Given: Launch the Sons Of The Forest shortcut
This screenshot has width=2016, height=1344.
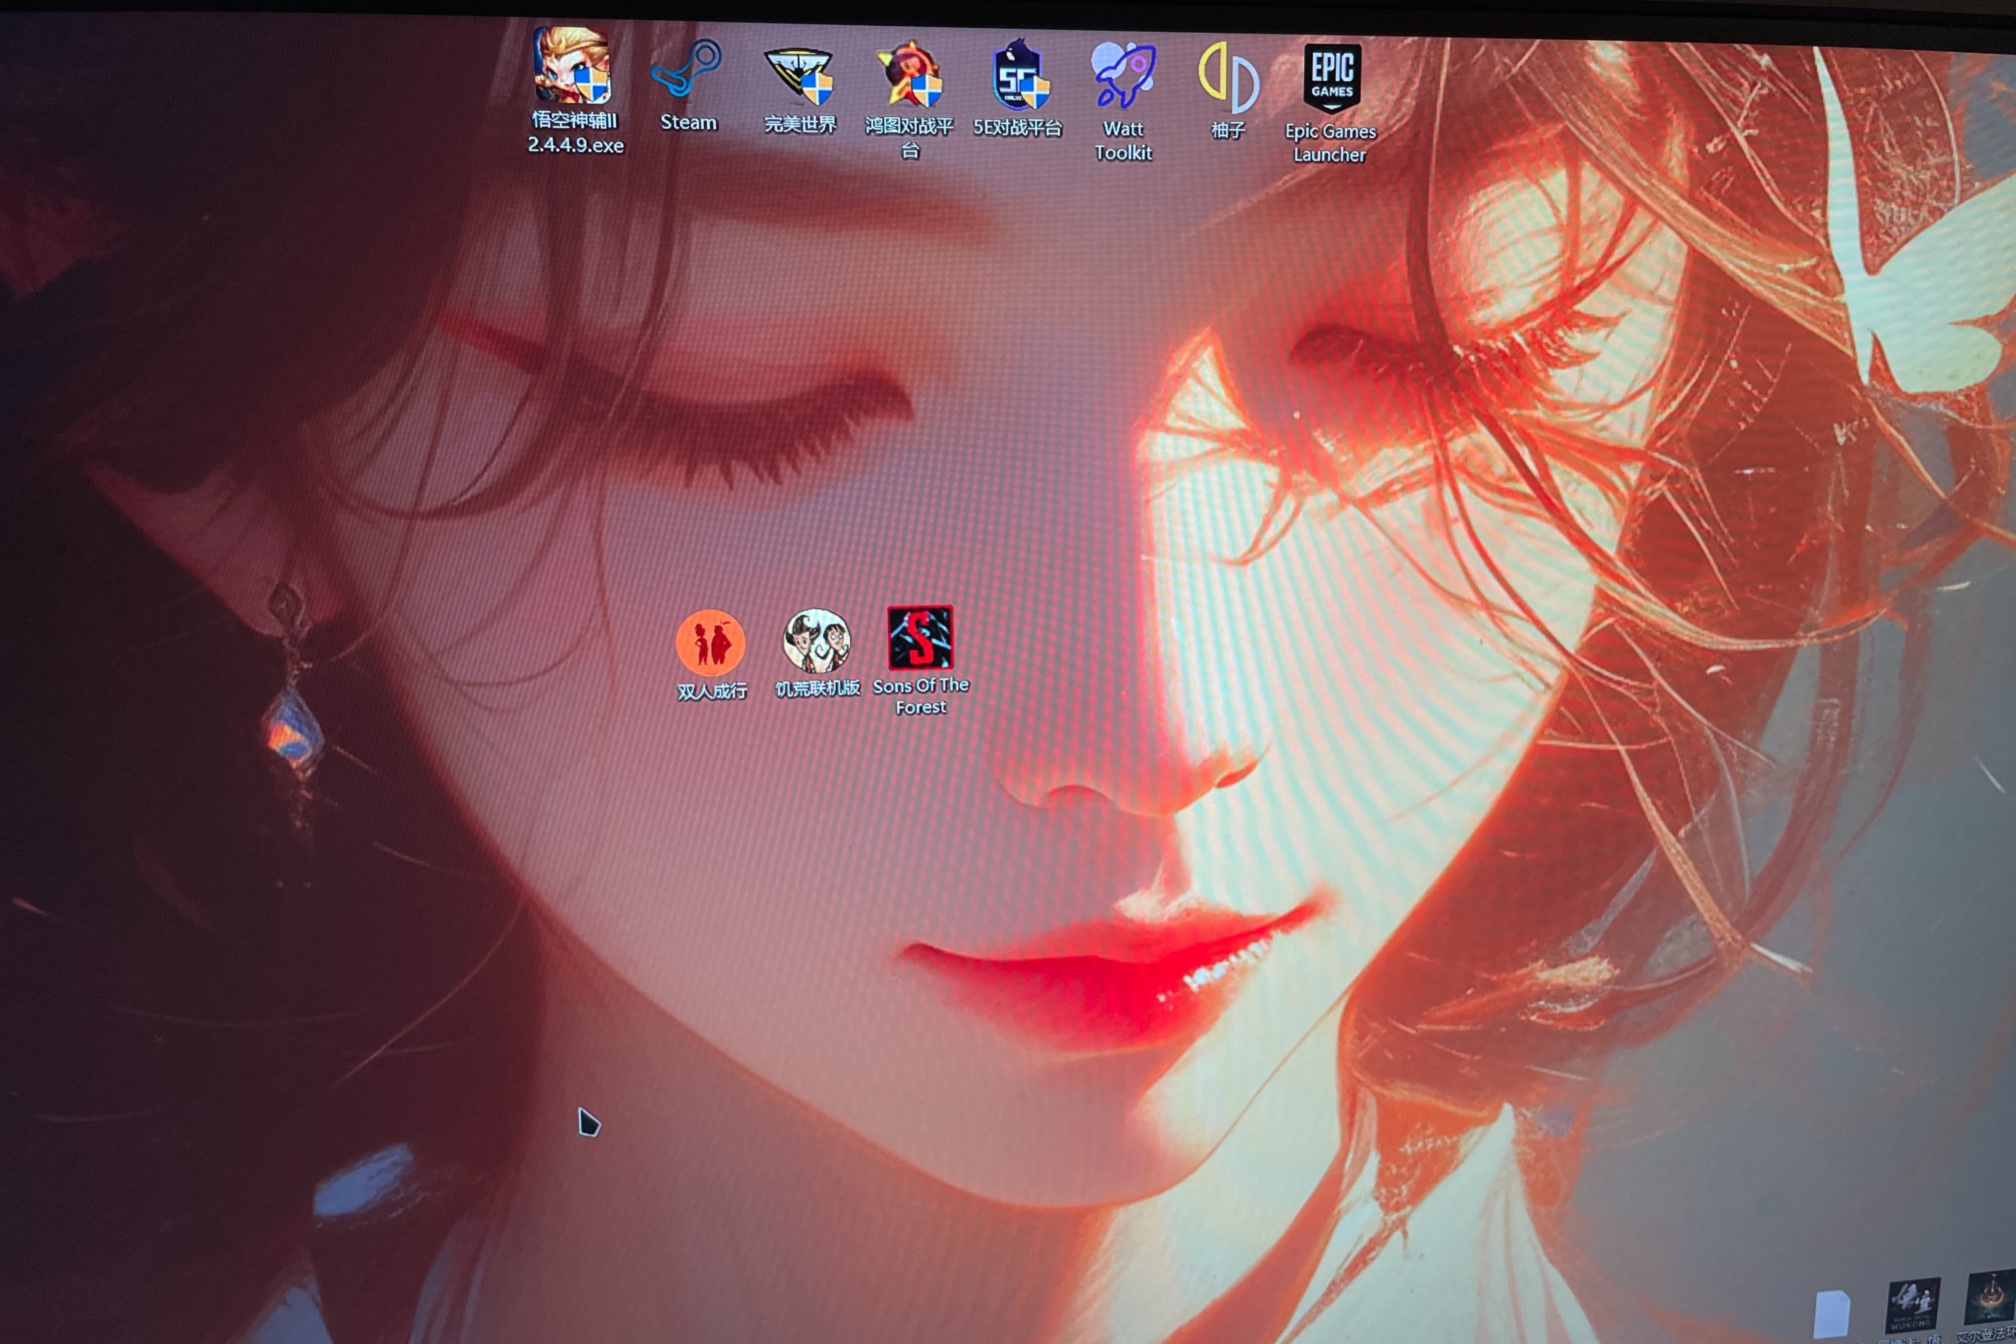Looking at the screenshot, I should tap(920, 638).
